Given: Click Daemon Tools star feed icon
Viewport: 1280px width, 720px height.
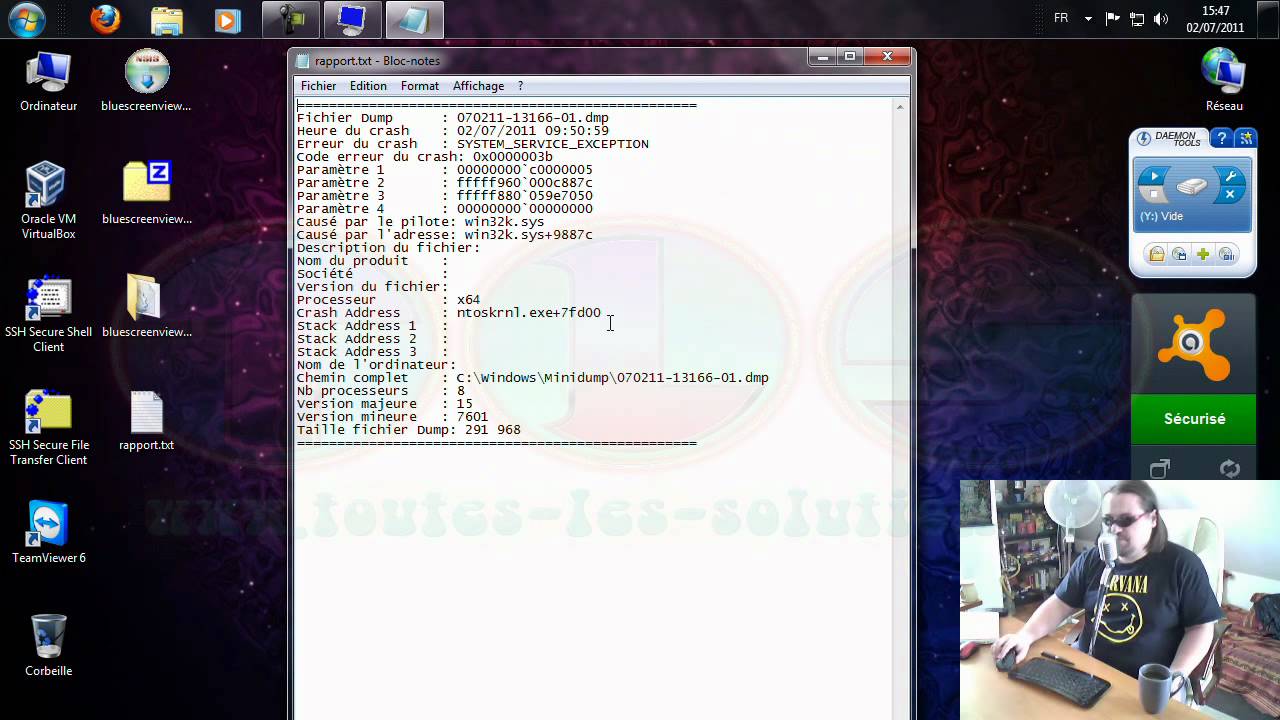Looking at the screenshot, I should coord(1245,138).
